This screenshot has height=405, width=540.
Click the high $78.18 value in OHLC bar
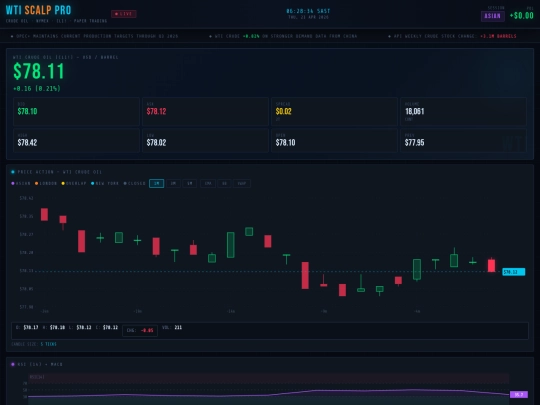(57, 328)
